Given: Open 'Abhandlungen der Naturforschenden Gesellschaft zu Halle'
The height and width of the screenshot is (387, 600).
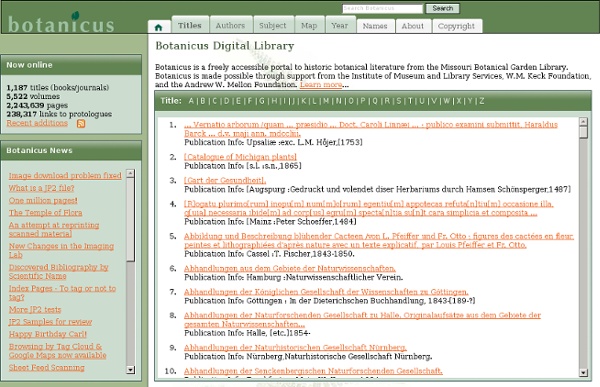Looking at the screenshot, I should click(x=362, y=320).
